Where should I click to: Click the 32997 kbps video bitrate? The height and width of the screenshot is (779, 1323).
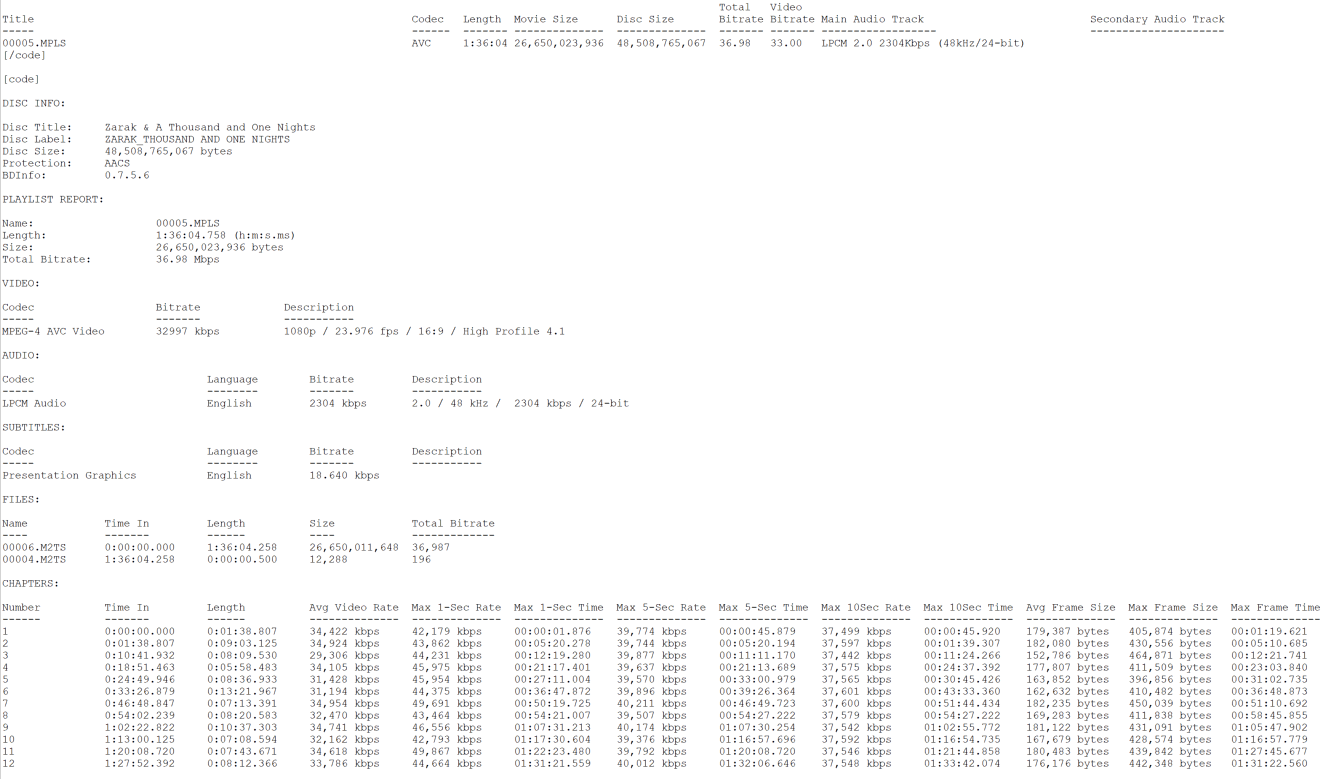point(187,331)
